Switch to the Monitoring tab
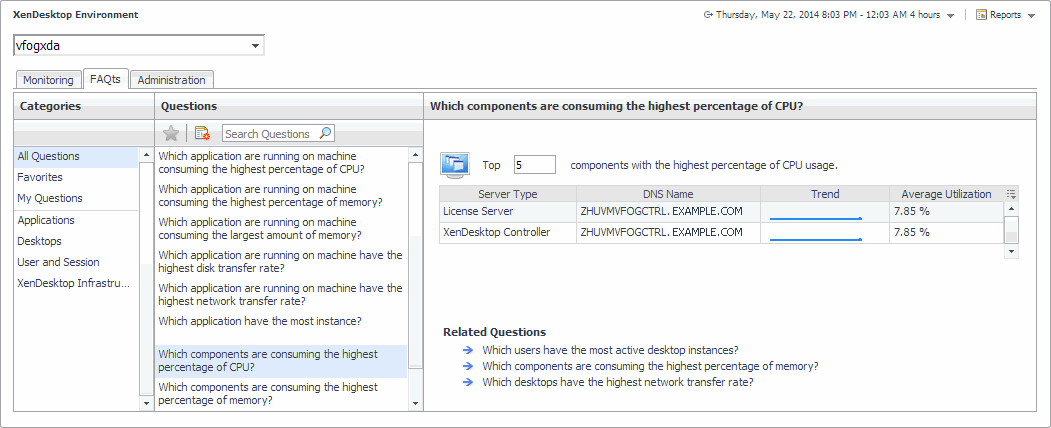1051x428 pixels. pyautogui.click(x=48, y=80)
